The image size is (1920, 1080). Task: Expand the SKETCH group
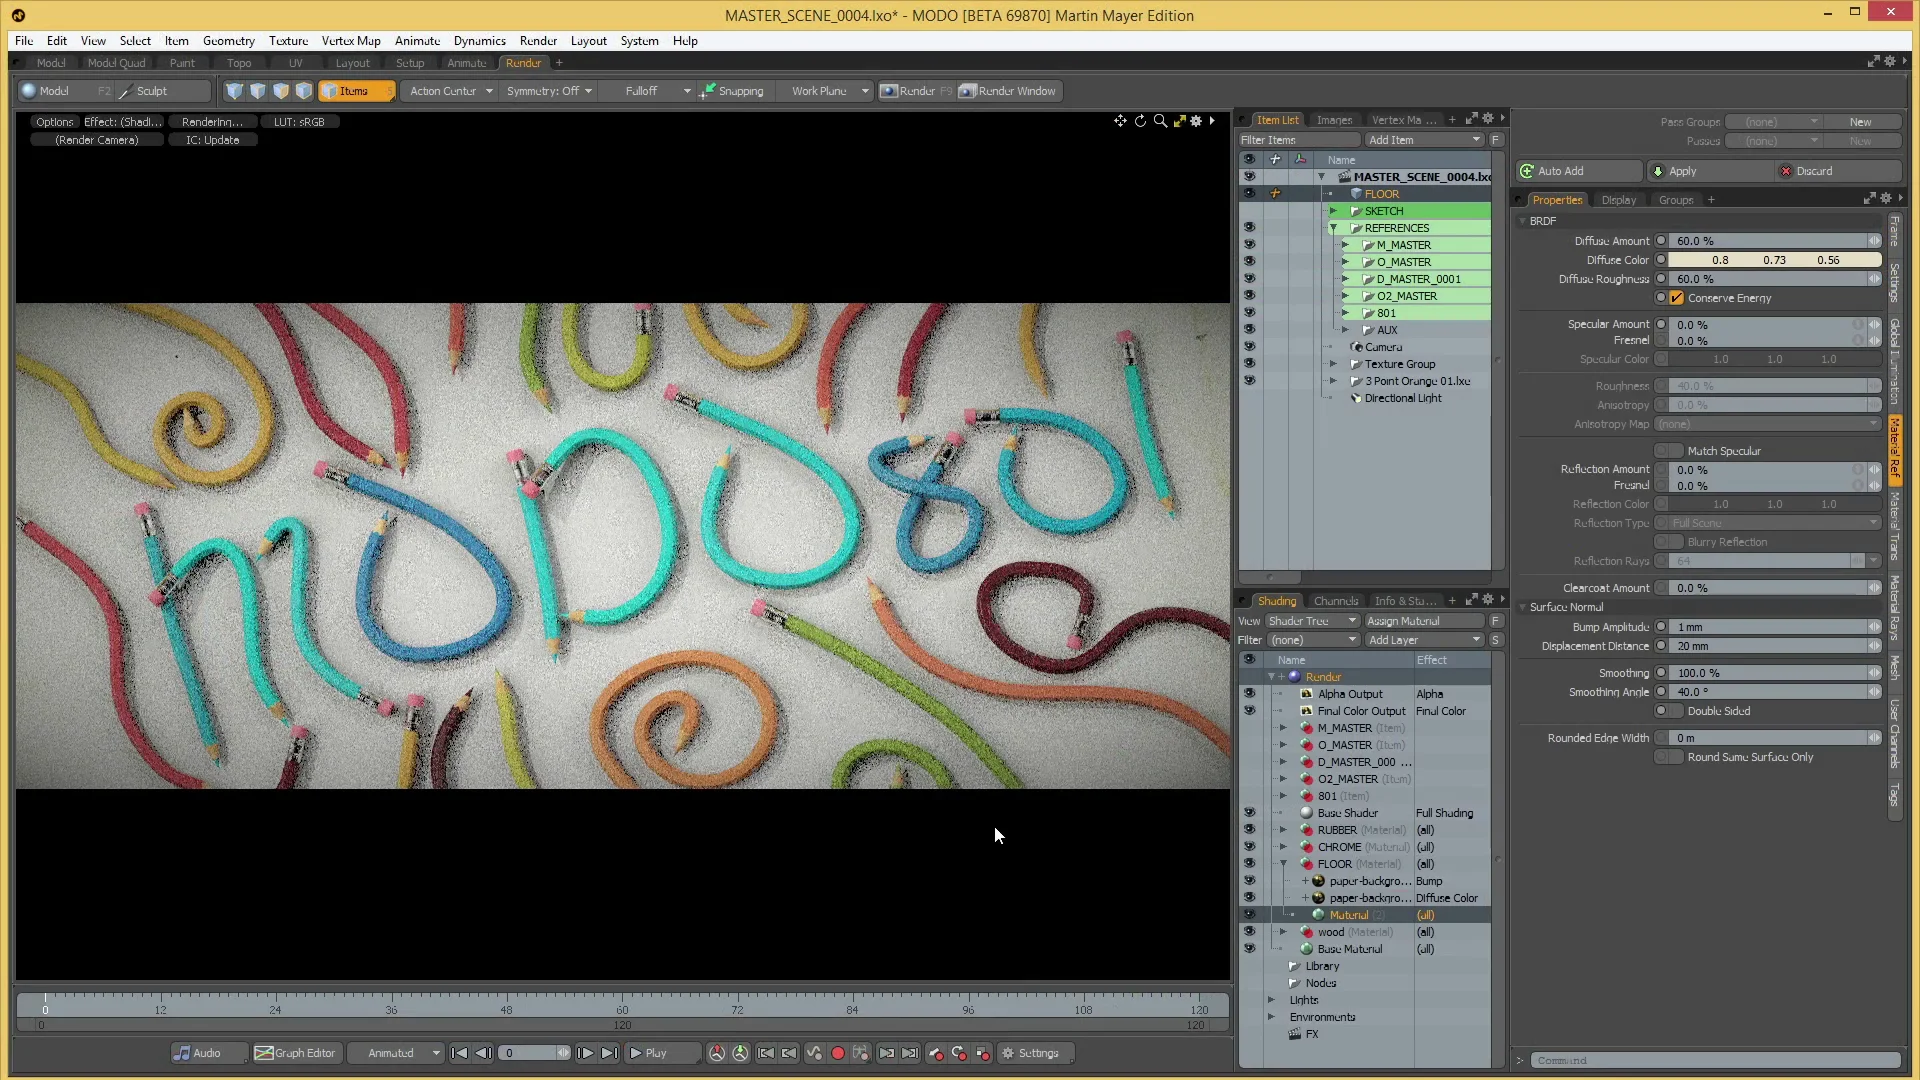tap(1333, 211)
